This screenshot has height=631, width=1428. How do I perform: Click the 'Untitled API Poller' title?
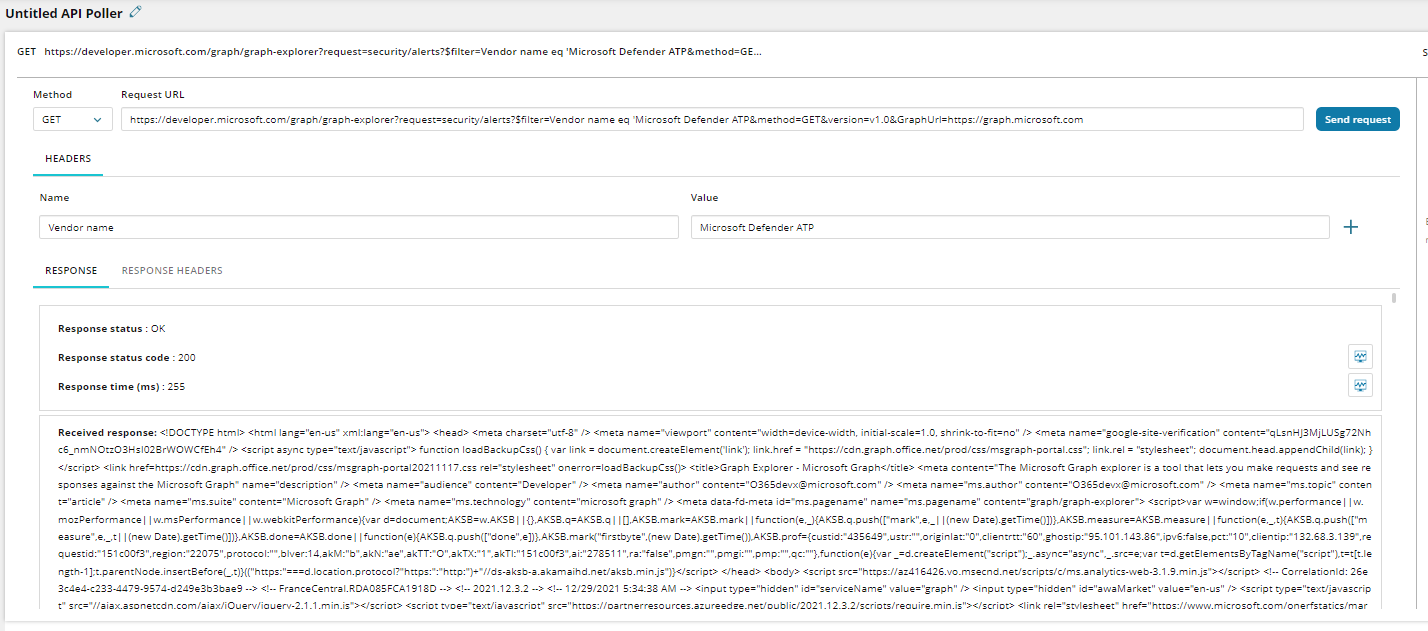click(x=65, y=13)
